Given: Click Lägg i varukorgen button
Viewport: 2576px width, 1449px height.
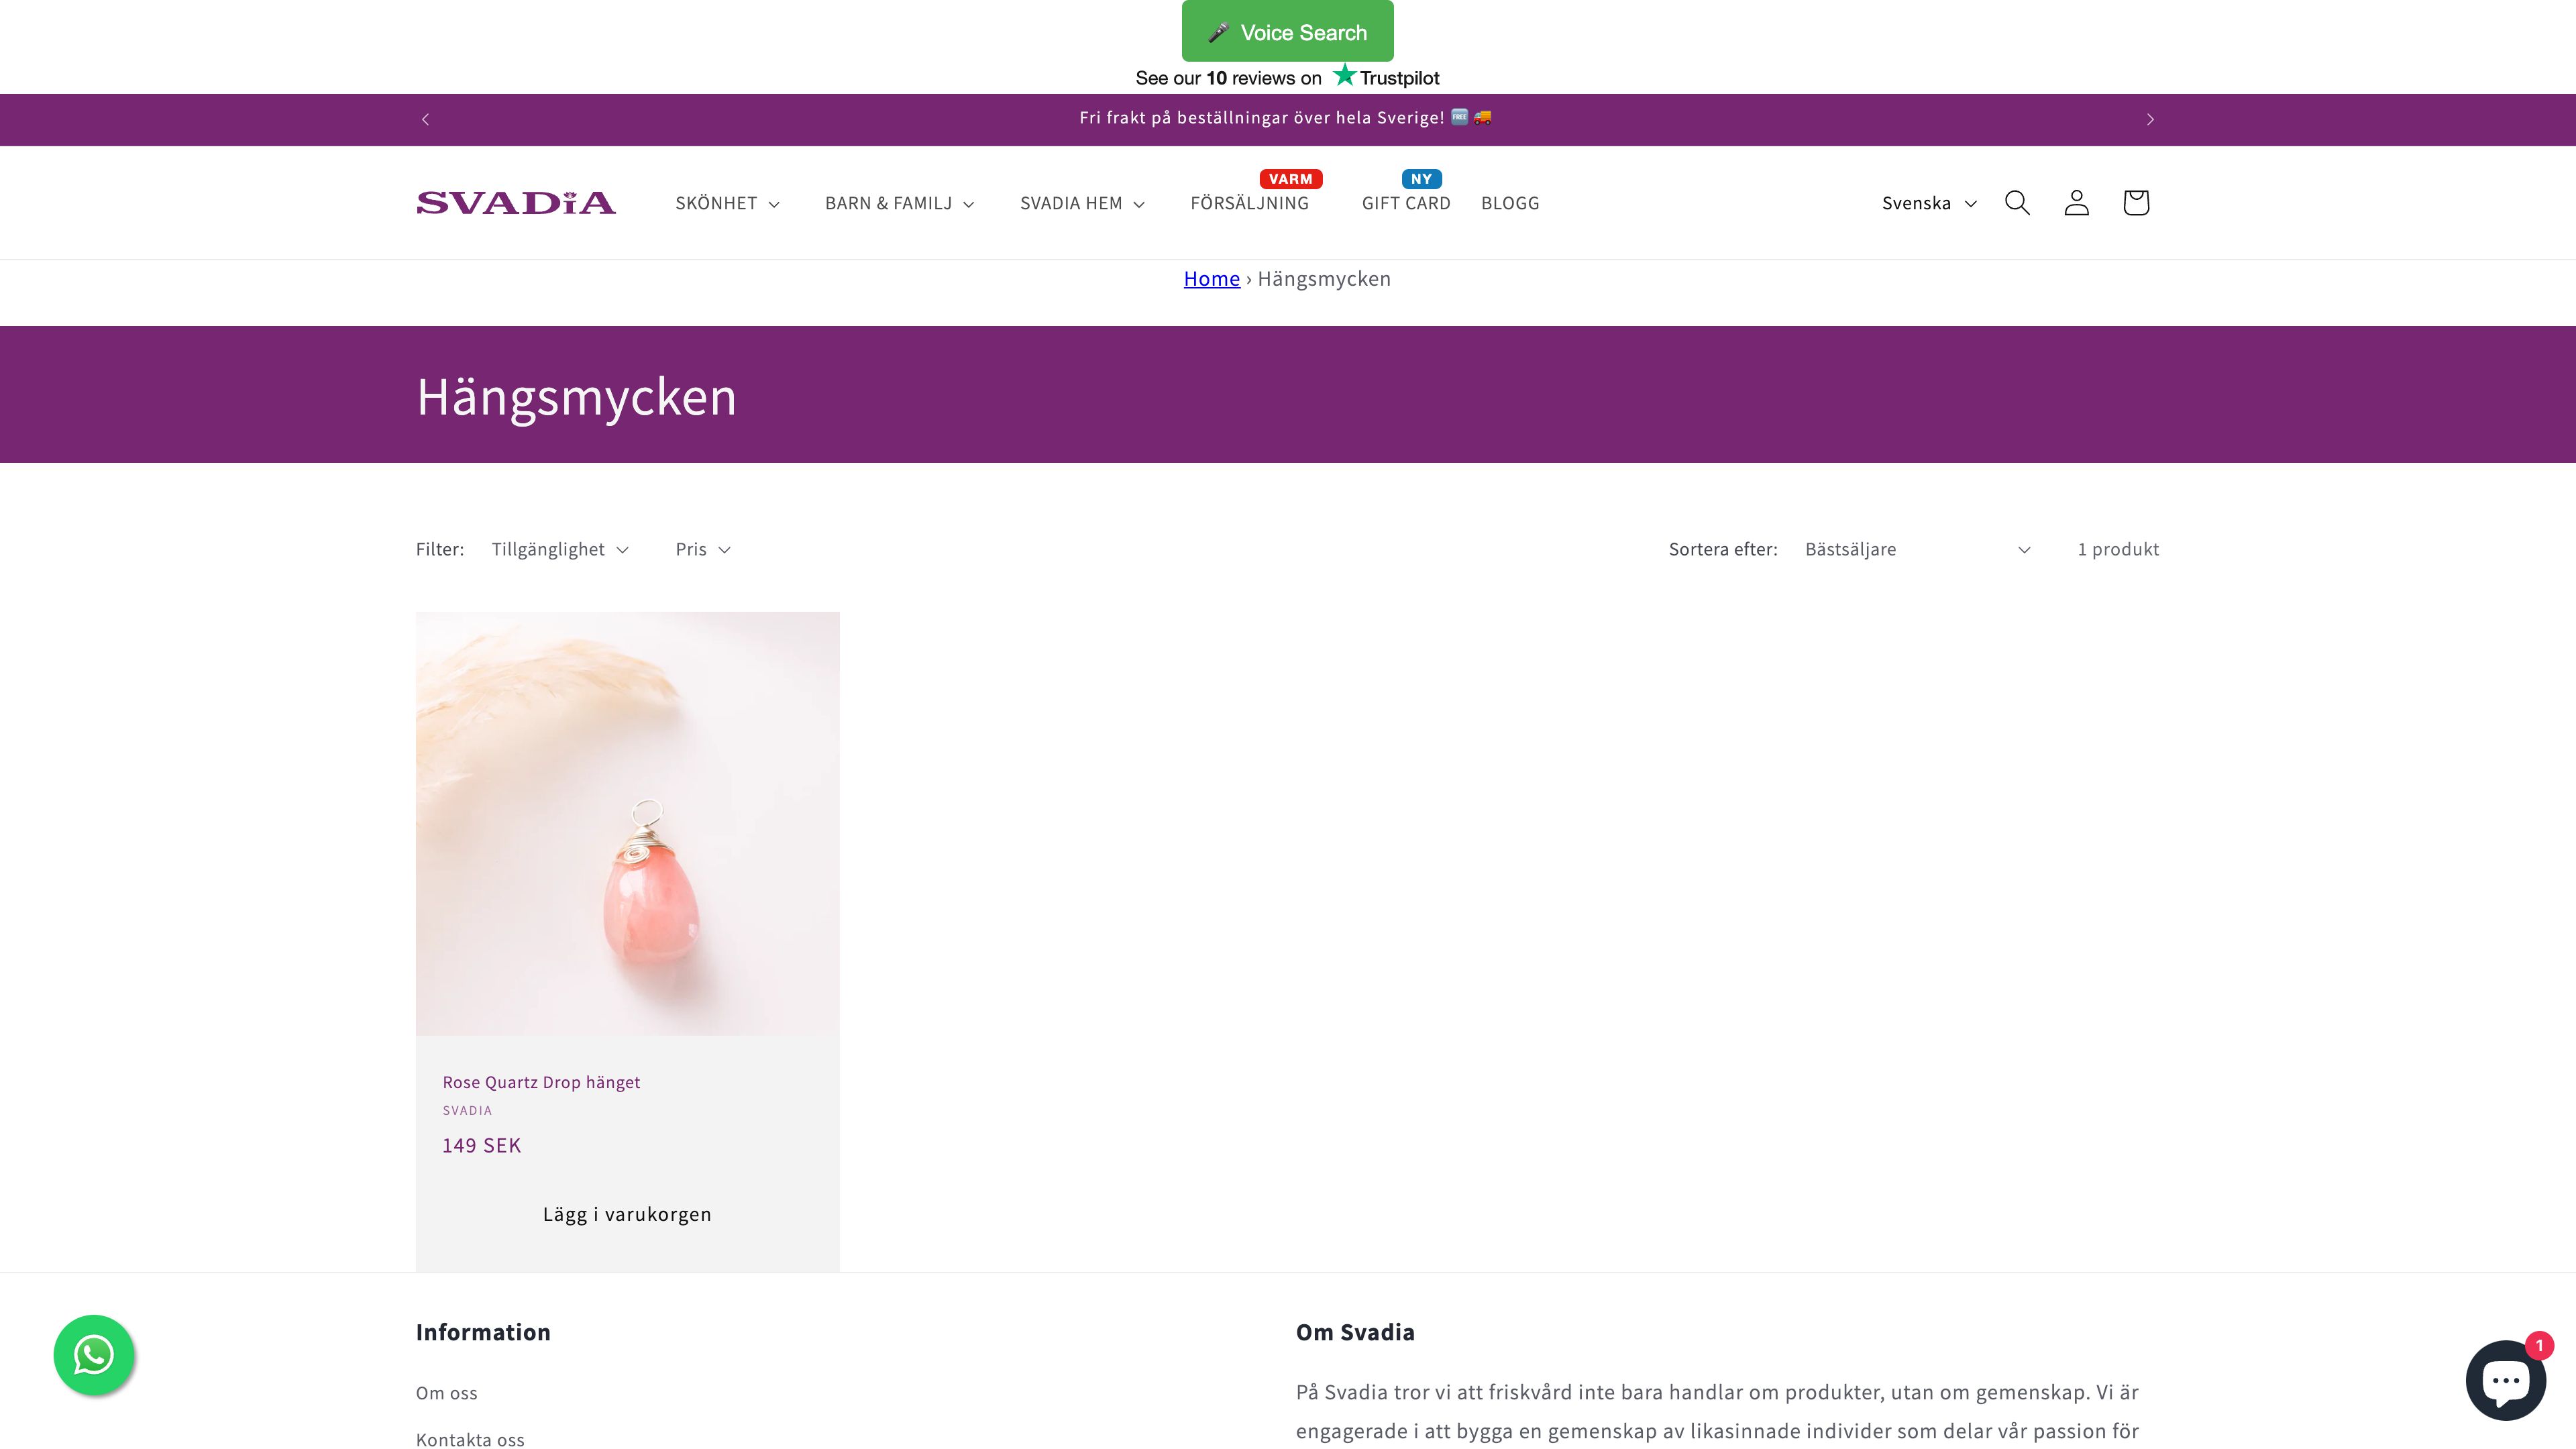Looking at the screenshot, I should (627, 1214).
